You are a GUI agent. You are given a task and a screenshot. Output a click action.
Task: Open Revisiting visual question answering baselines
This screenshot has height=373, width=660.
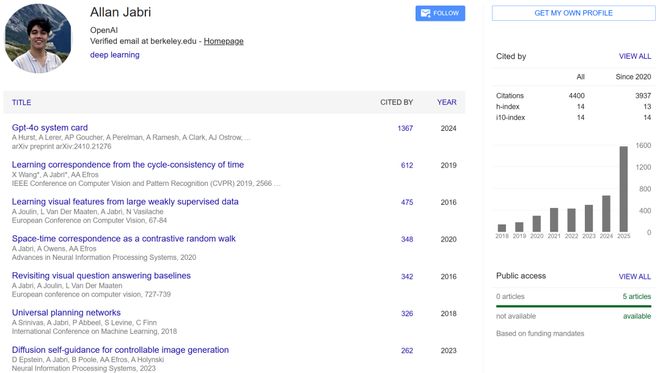pos(101,276)
